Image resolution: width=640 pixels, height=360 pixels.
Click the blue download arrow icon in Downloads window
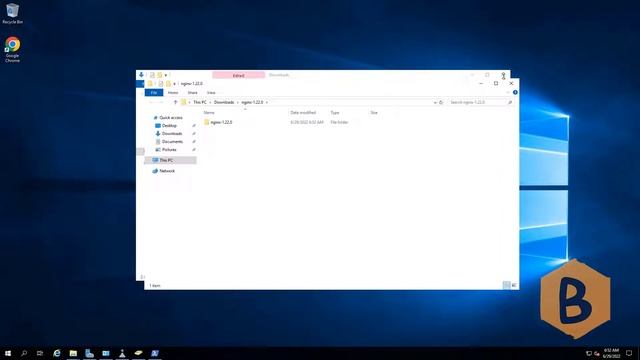(x=141, y=75)
